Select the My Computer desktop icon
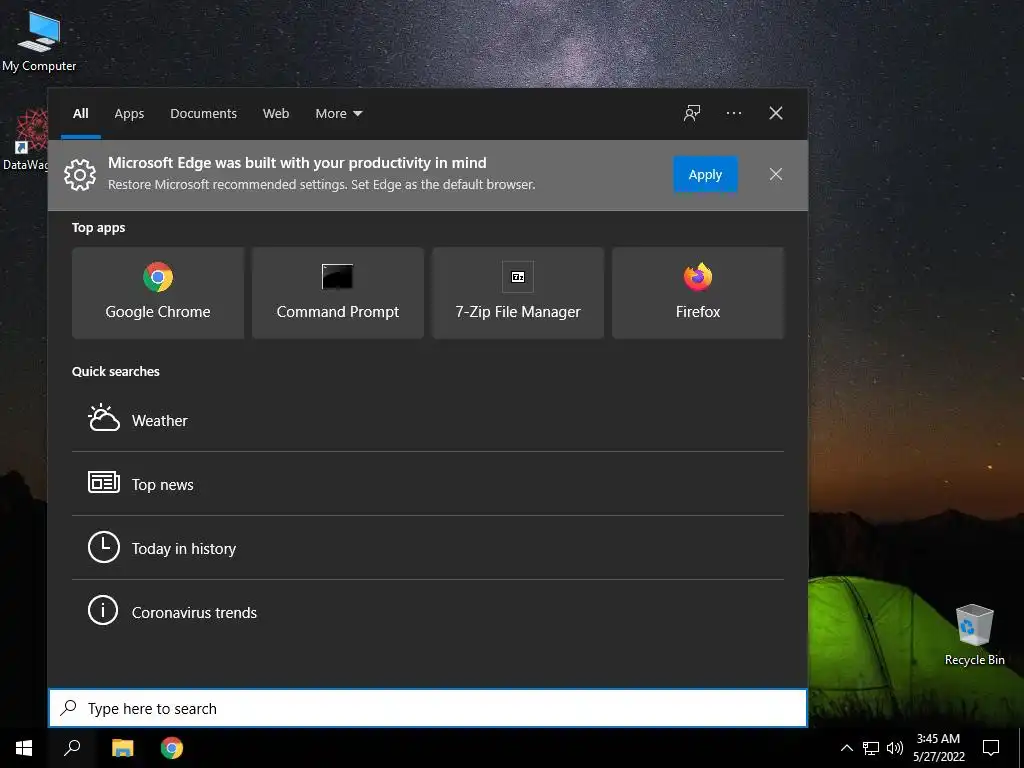Viewport: 1024px width, 768px height. tap(39, 41)
